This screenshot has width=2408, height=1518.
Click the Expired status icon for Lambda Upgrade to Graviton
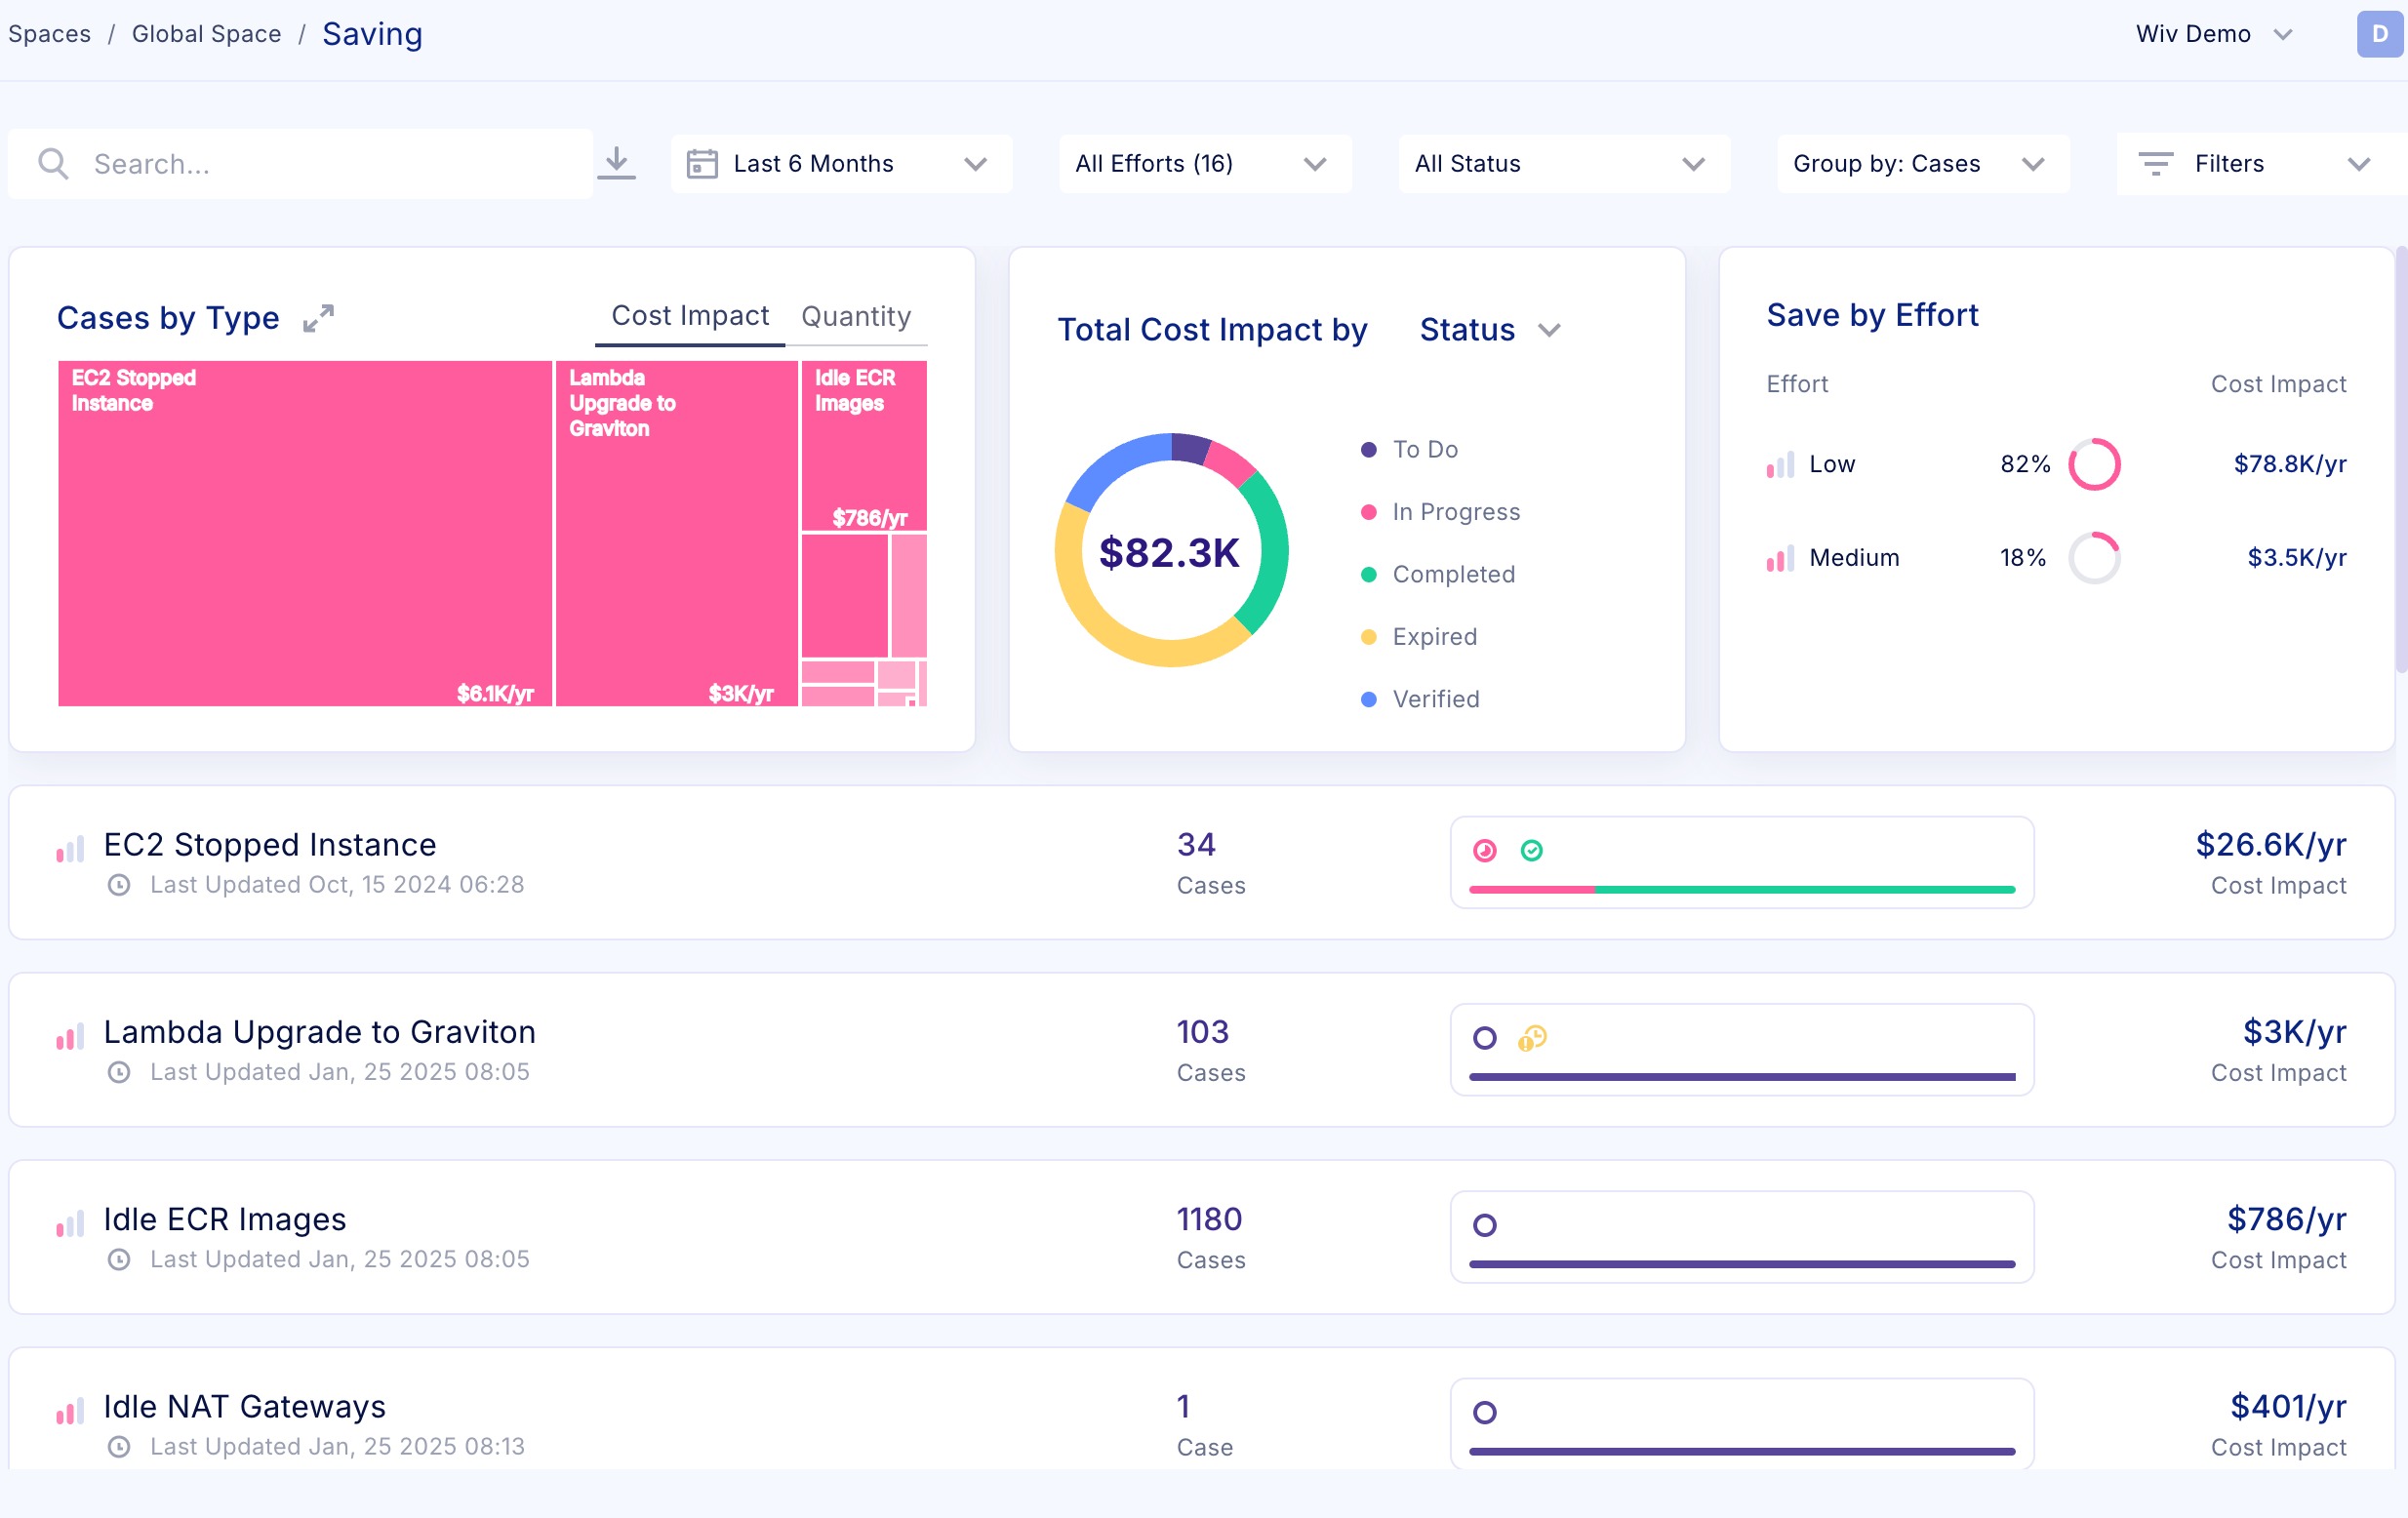pos(1532,1038)
